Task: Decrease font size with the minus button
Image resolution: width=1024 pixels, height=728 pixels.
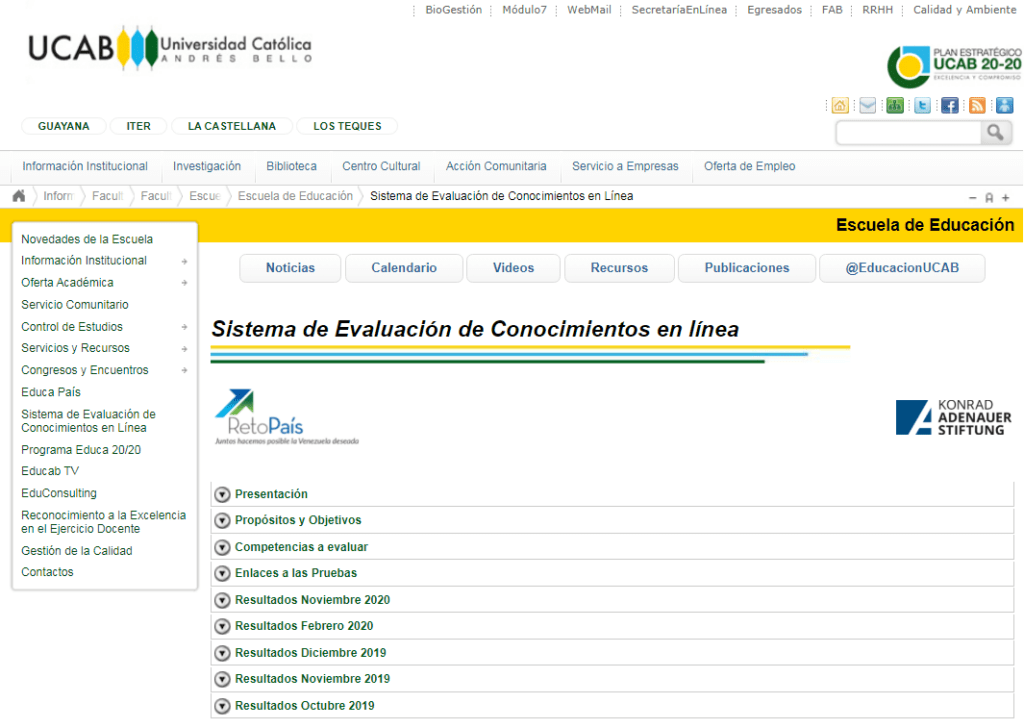Action: point(973,198)
